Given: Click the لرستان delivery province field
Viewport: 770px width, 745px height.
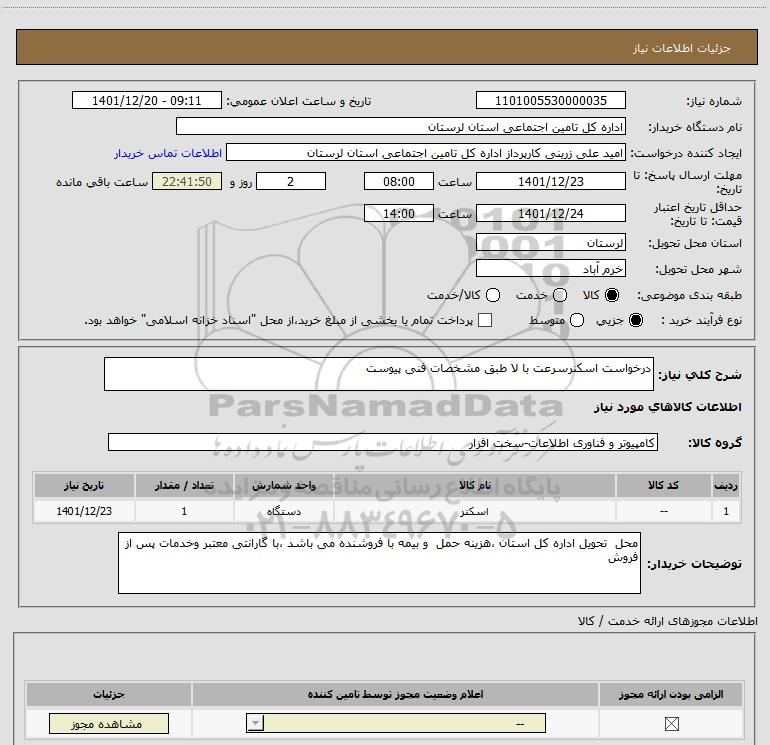Looking at the screenshot, I should pos(550,242).
